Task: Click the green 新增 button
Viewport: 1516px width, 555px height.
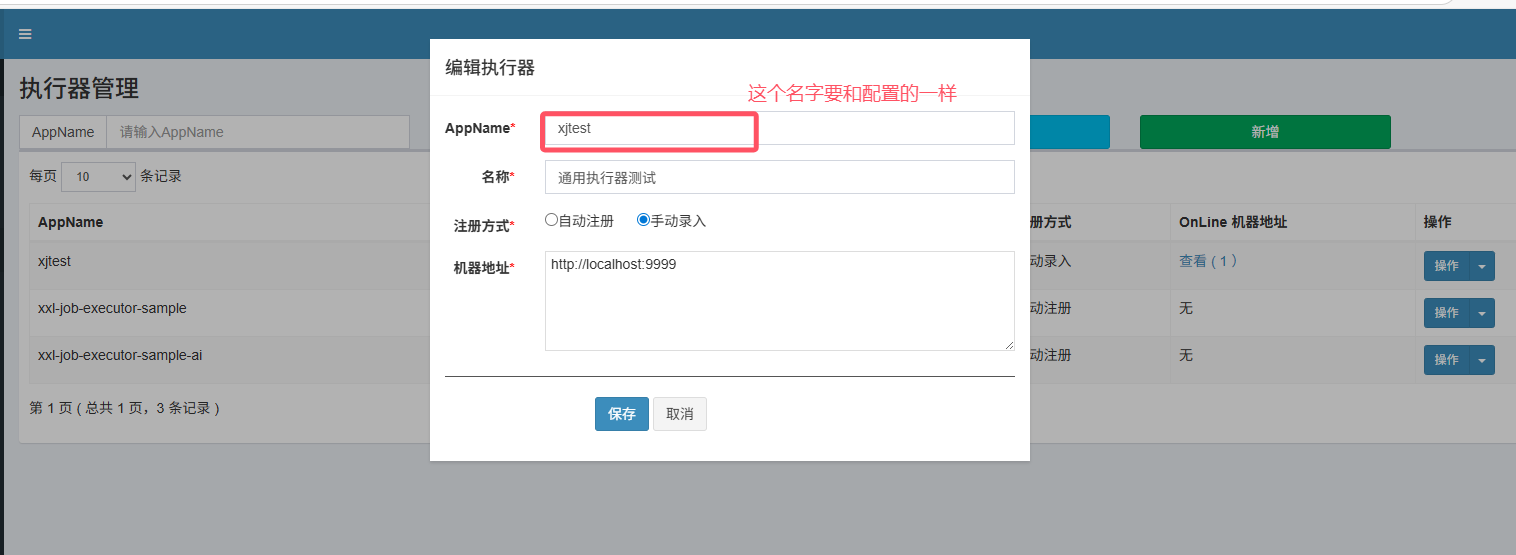Action: pyautogui.click(x=1264, y=132)
